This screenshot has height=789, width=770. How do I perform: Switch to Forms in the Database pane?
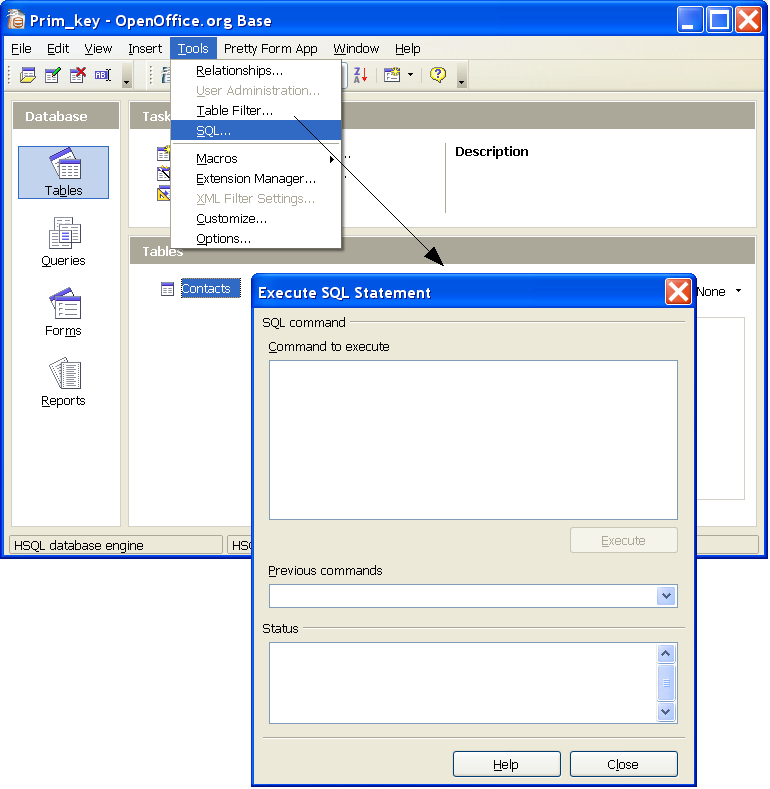click(63, 312)
